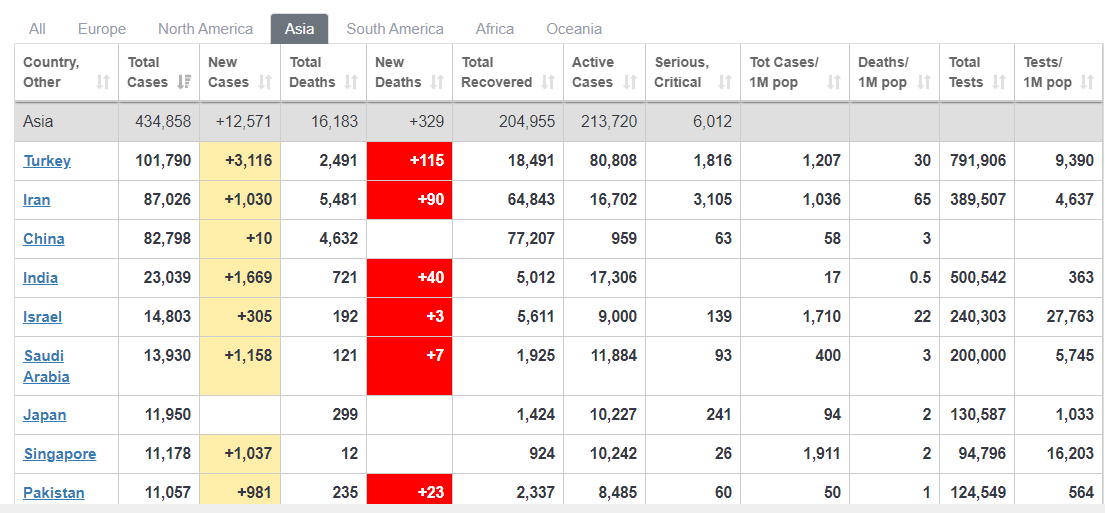Open the South America tab
The width and height of the screenshot is (1105, 513).
pos(395,29)
